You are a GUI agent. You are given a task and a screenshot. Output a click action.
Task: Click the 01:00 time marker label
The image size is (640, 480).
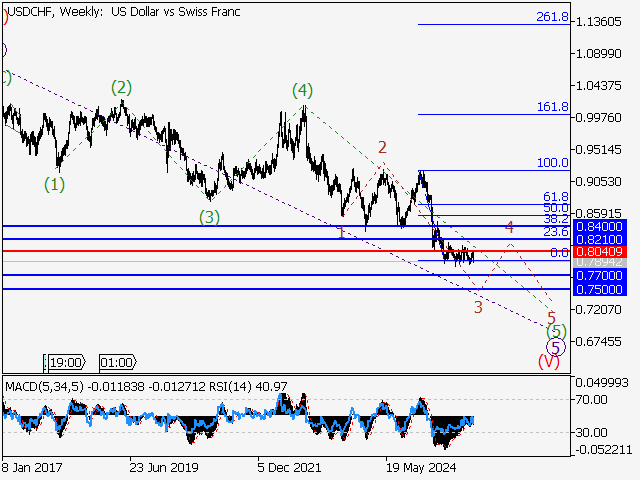point(118,362)
